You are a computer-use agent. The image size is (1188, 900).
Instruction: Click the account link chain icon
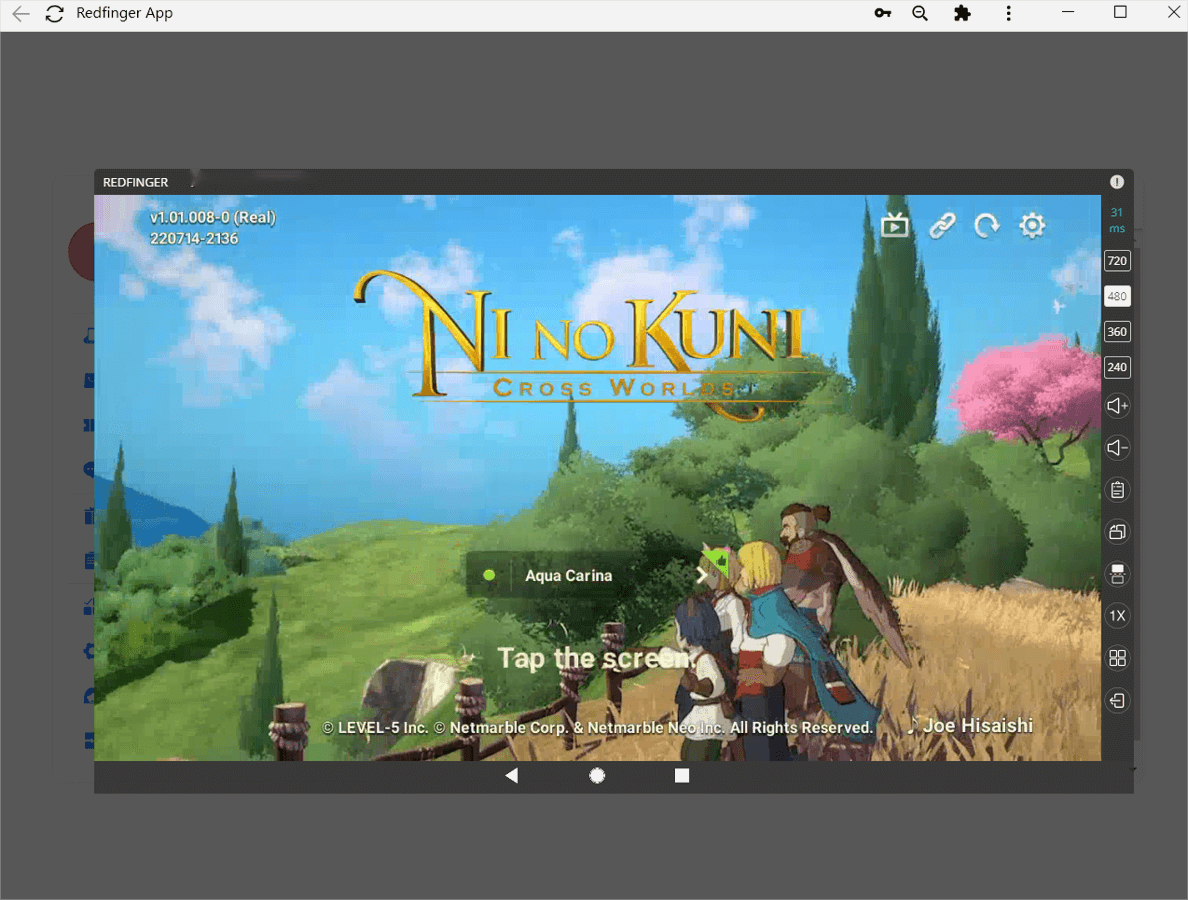coord(942,225)
